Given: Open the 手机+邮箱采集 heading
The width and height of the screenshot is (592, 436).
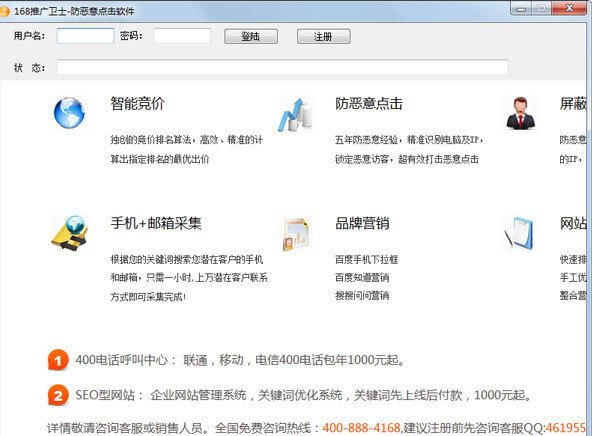Looking at the screenshot, I should (x=156, y=223).
